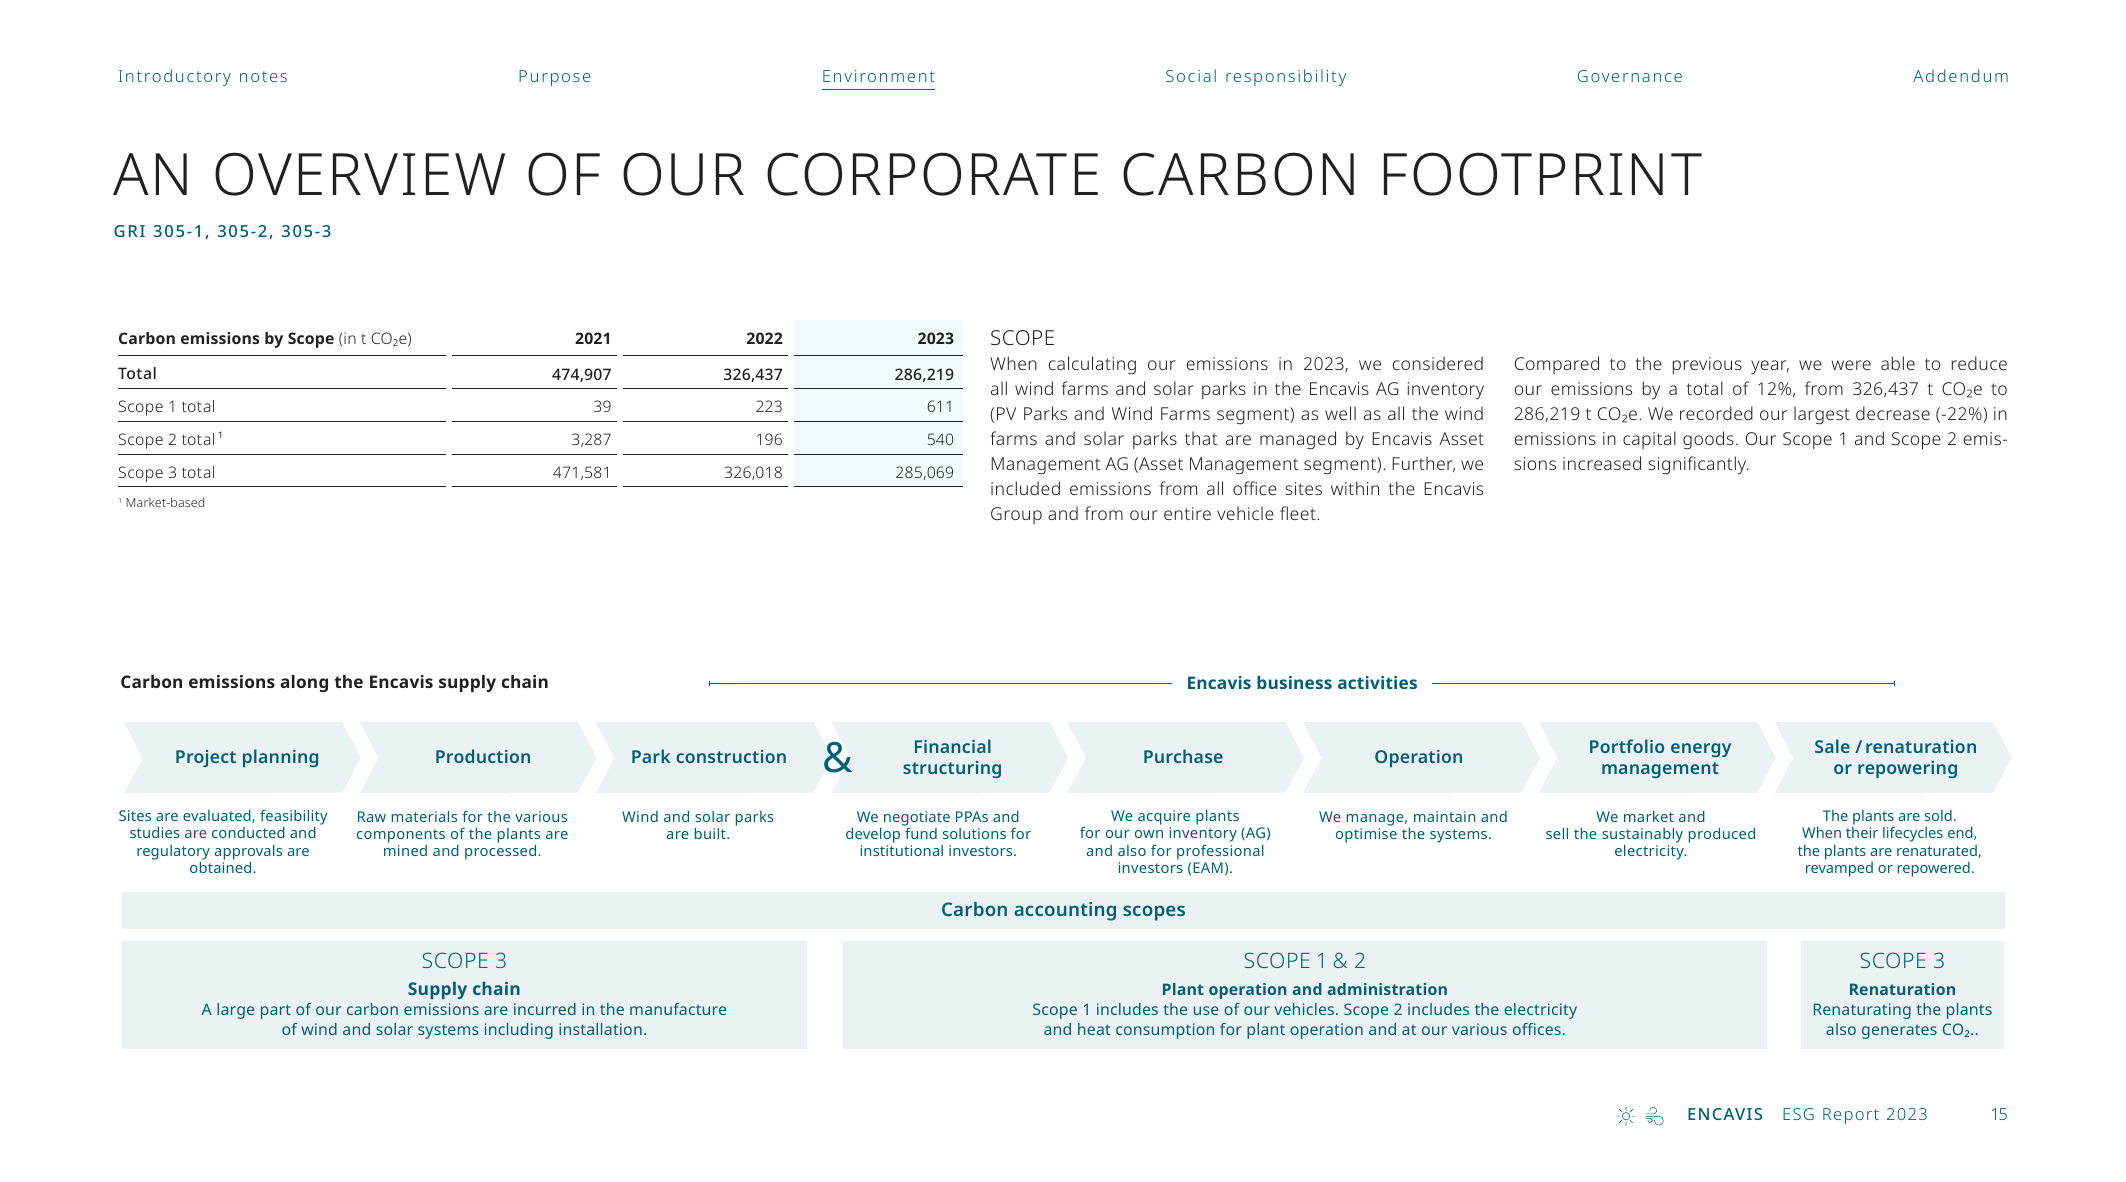Viewport: 2126px width, 1182px height.
Task: Click the sun icon in the footer
Action: pyautogui.click(x=1626, y=1116)
